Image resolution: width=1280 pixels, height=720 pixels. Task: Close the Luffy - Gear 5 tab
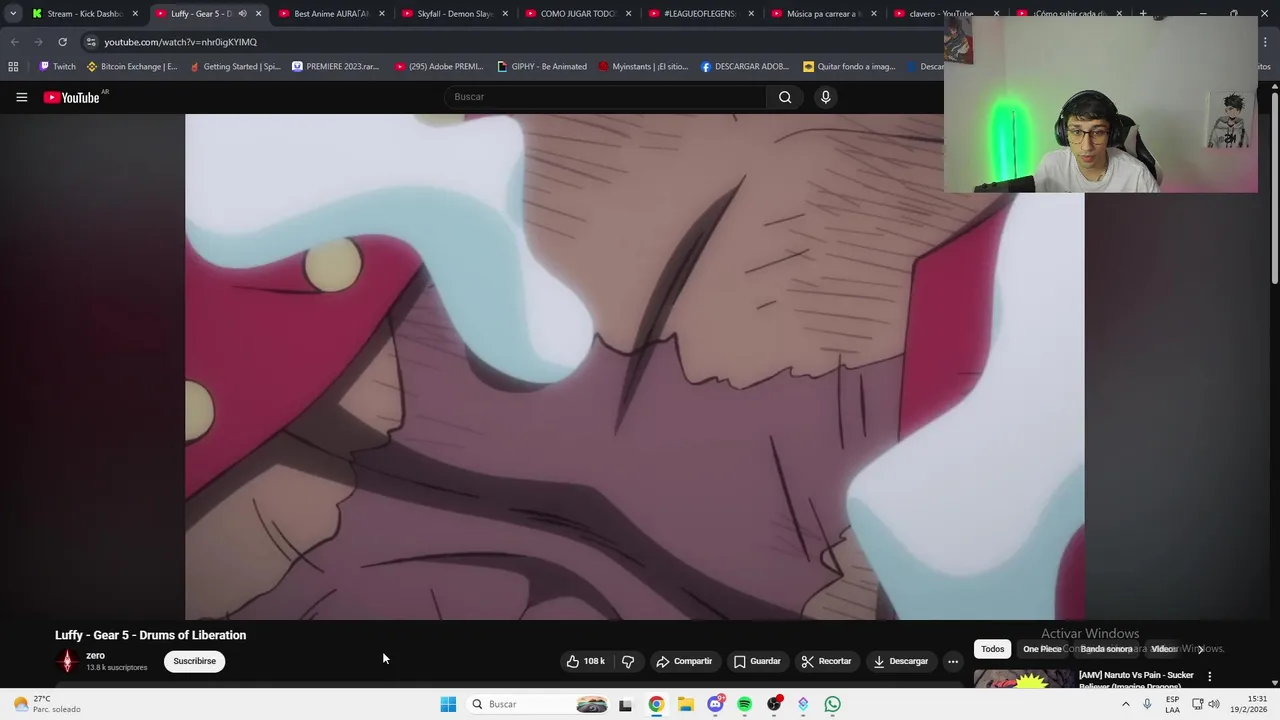pyautogui.click(x=258, y=14)
